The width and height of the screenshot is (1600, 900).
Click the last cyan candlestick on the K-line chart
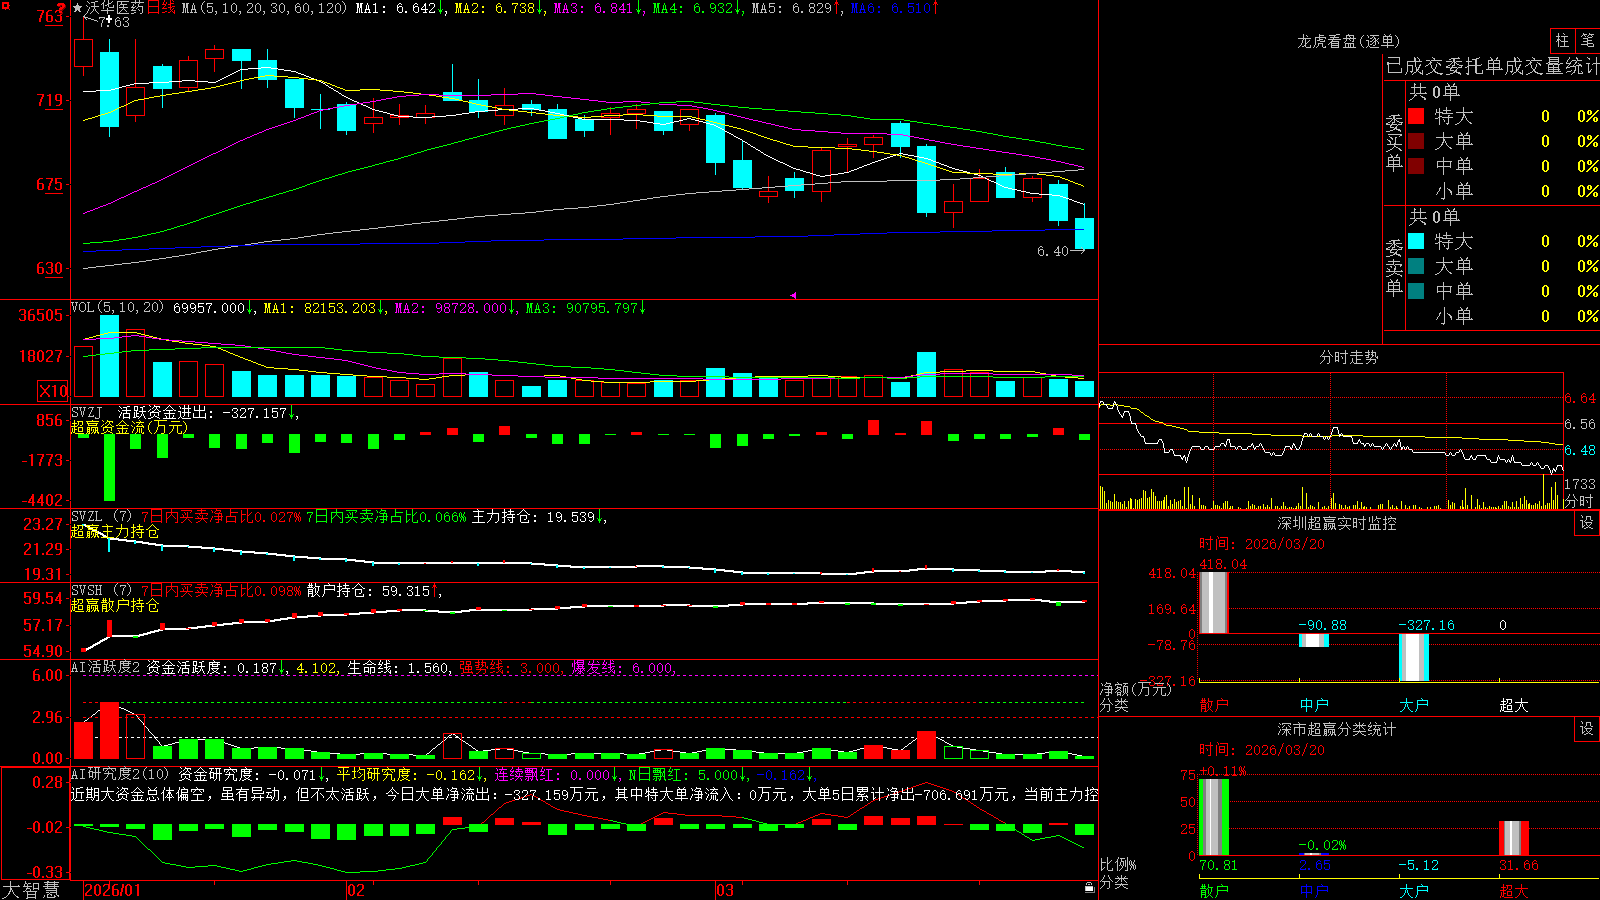point(1084,233)
